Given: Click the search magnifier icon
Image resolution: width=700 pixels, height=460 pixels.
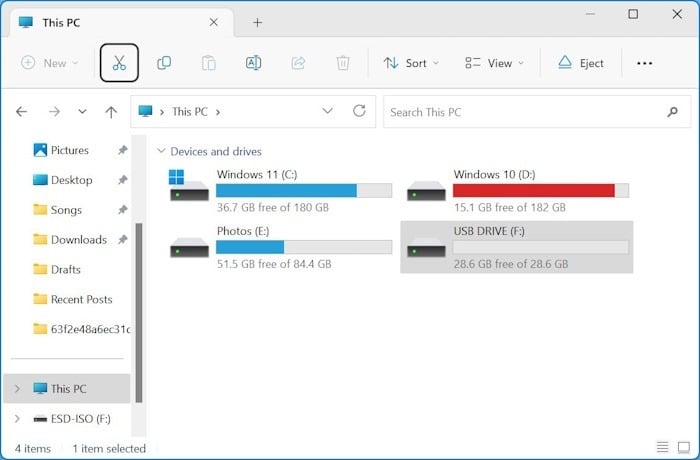Looking at the screenshot, I should pyautogui.click(x=673, y=112).
